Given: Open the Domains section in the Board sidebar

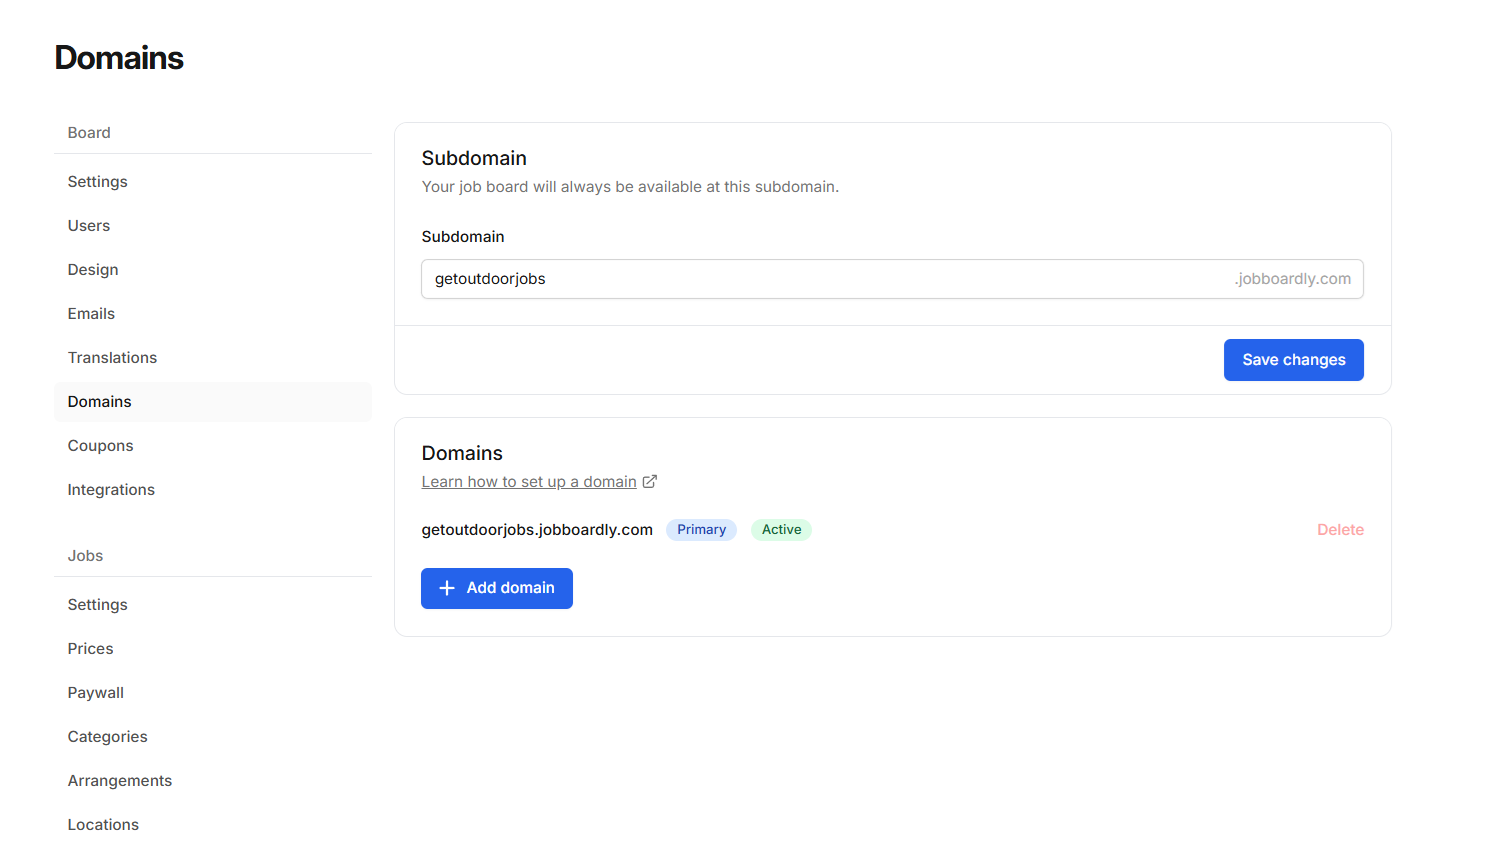Looking at the screenshot, I should point(99,401).
